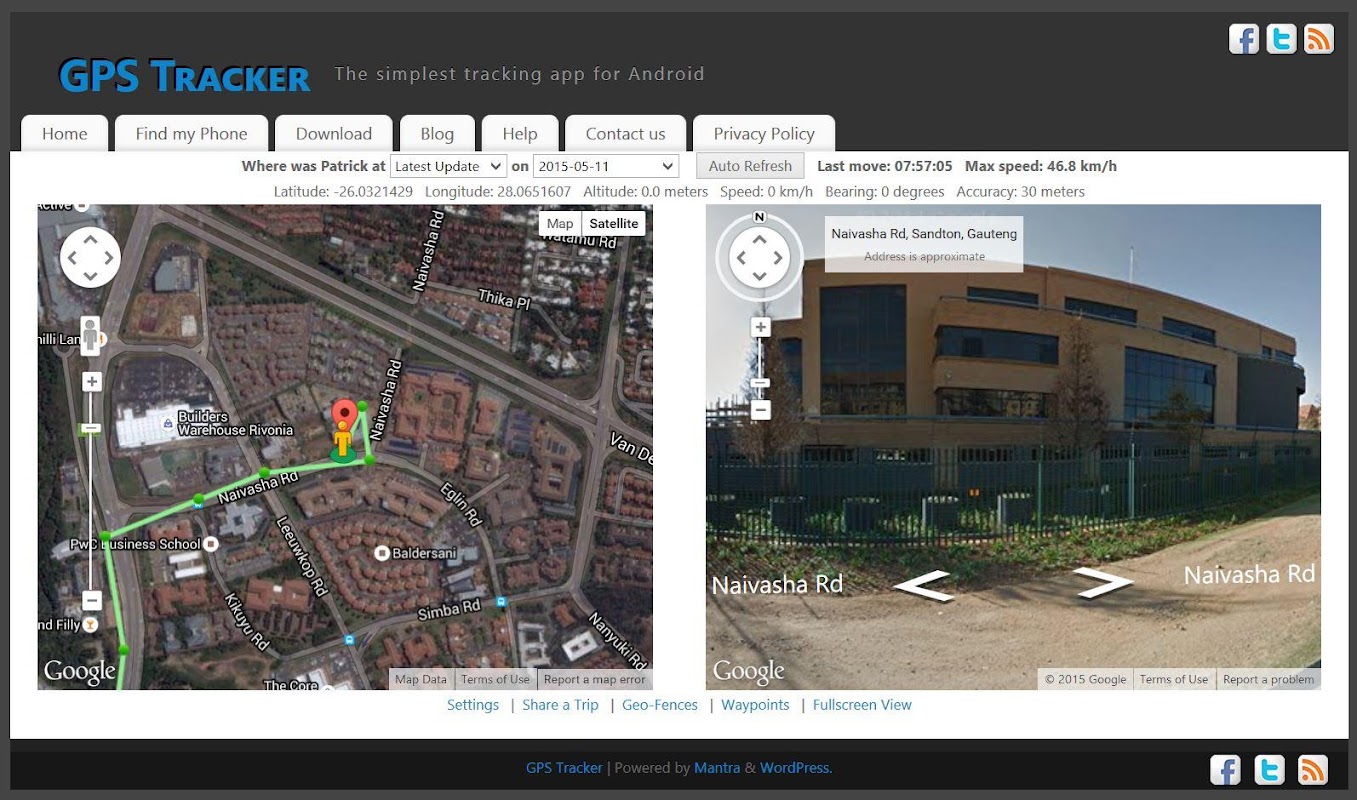Open Map Data attribution on the map
The height and width of the screenshot is (800, 1357).
[x=421, y=679]
